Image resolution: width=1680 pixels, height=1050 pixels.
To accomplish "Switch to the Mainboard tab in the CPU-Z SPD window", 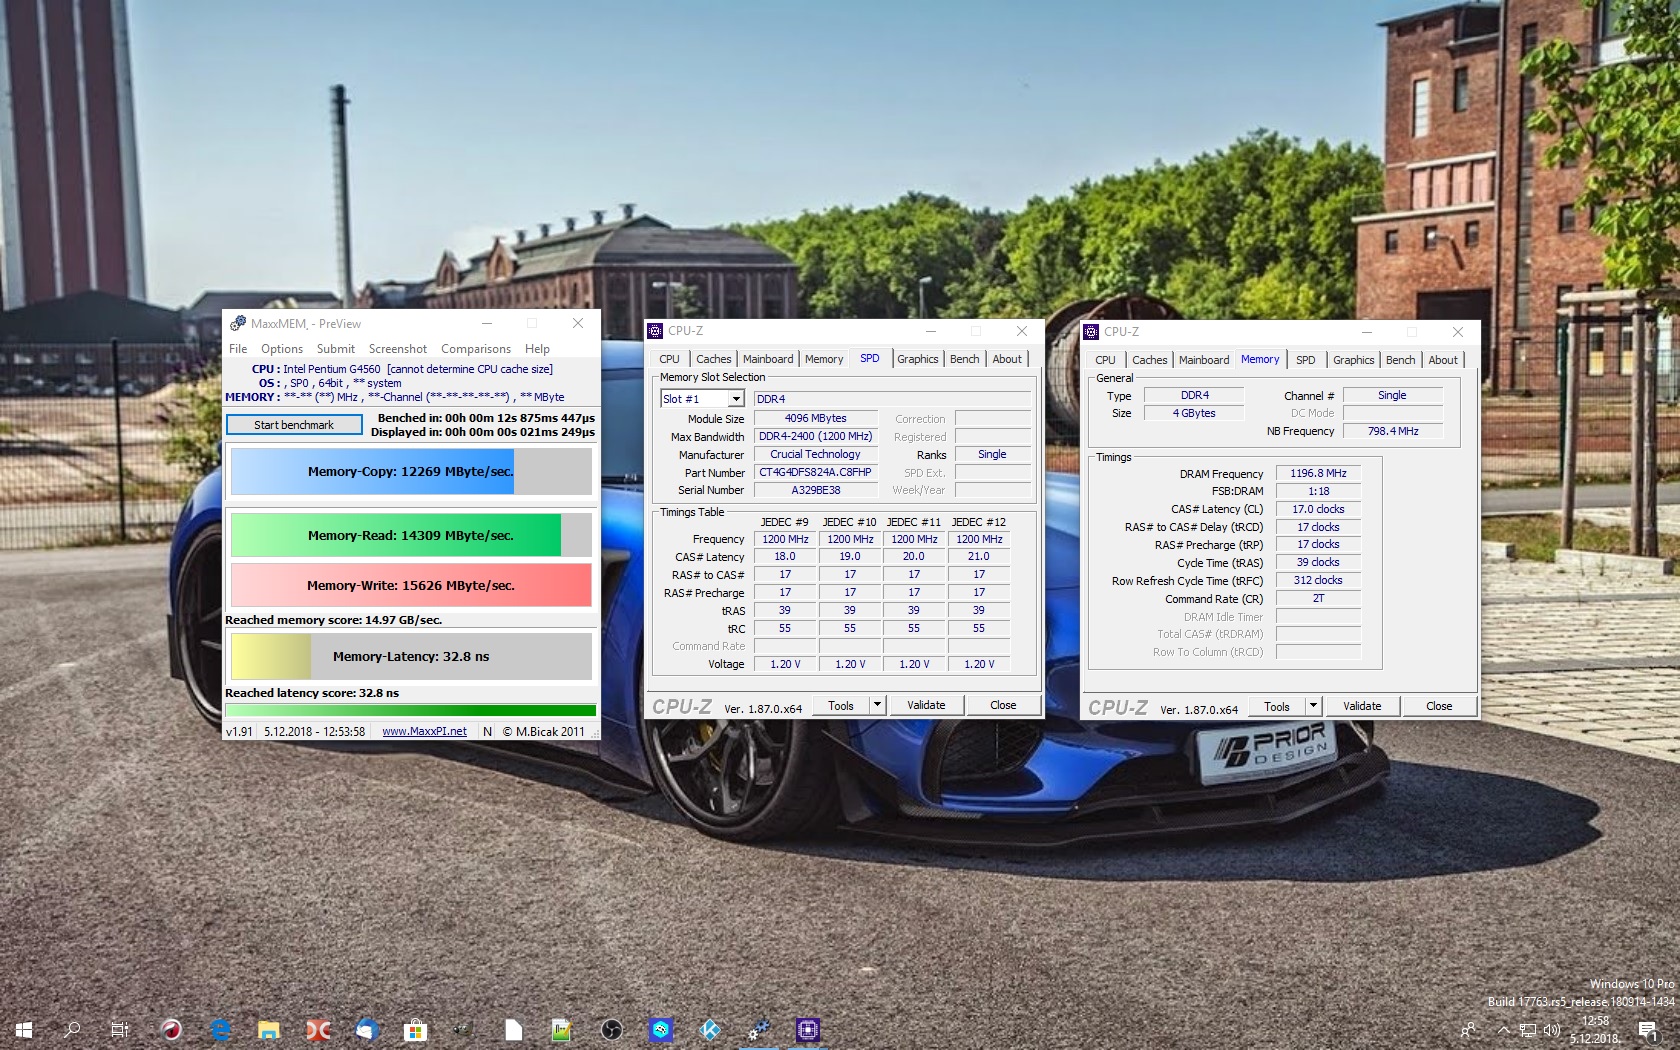I will point(768,359).
